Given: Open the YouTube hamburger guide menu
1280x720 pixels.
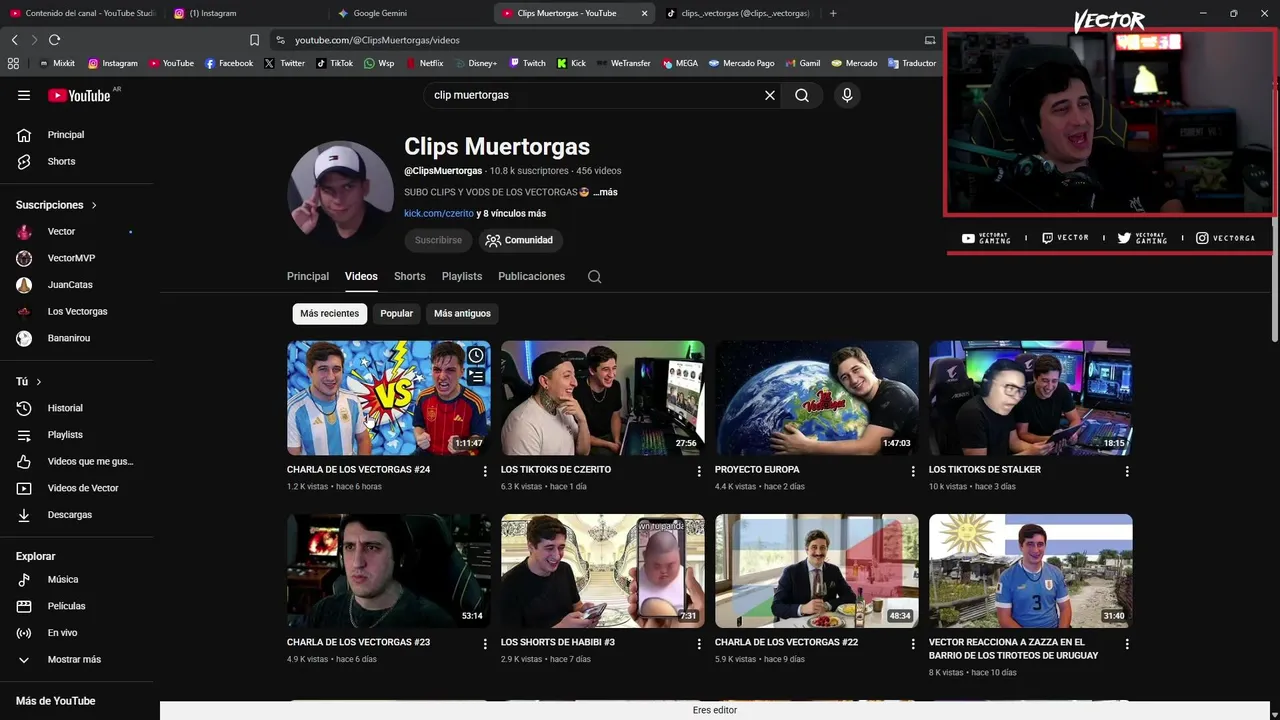Looking at the screenshot, I should 24,95.
